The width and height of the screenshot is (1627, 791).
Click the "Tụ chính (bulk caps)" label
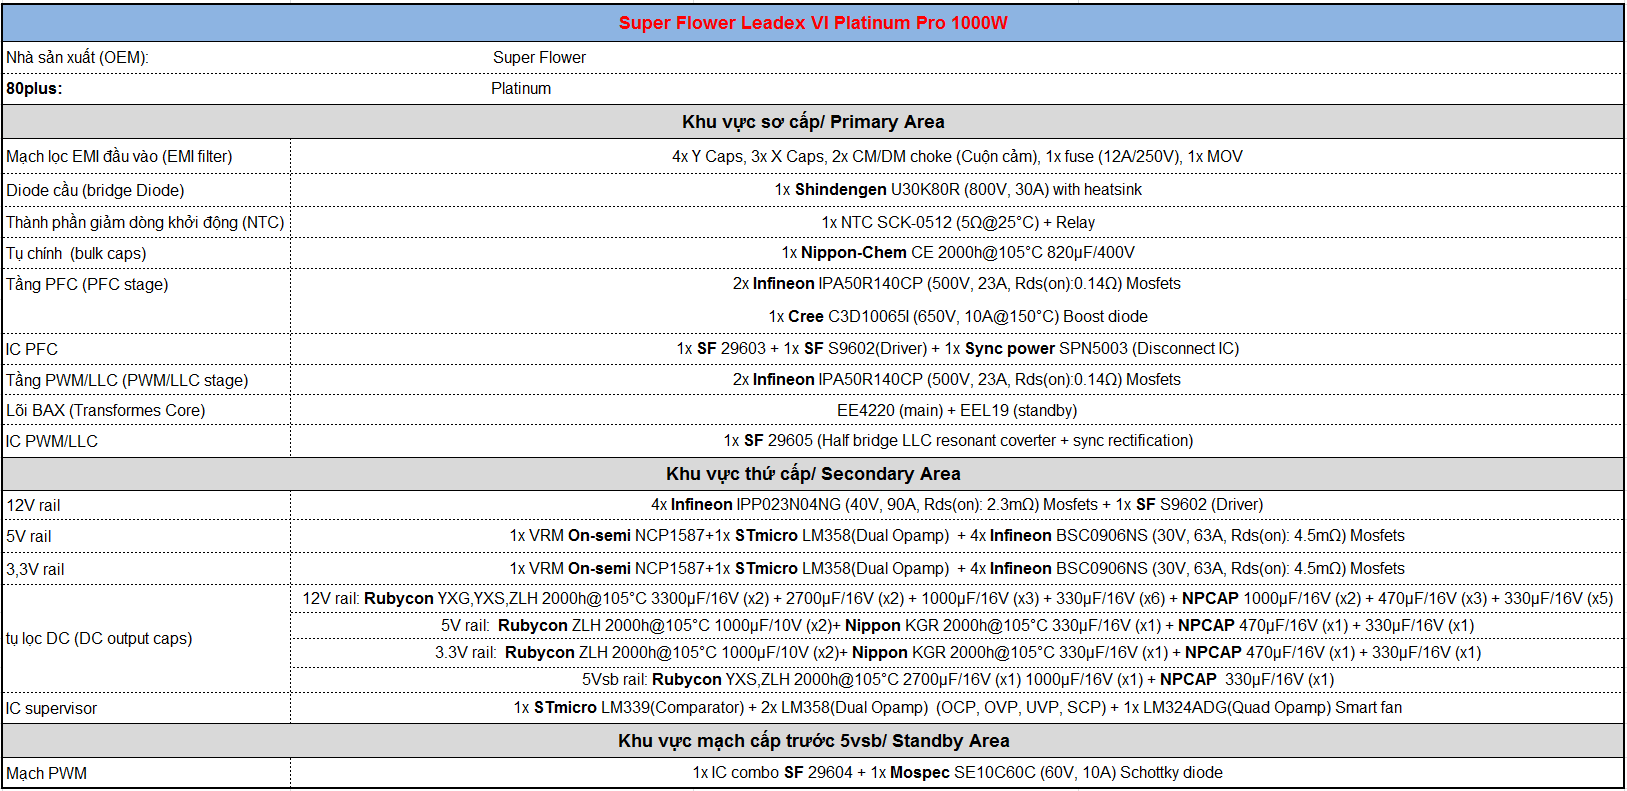pyautogui.click(x=76, y=254)
